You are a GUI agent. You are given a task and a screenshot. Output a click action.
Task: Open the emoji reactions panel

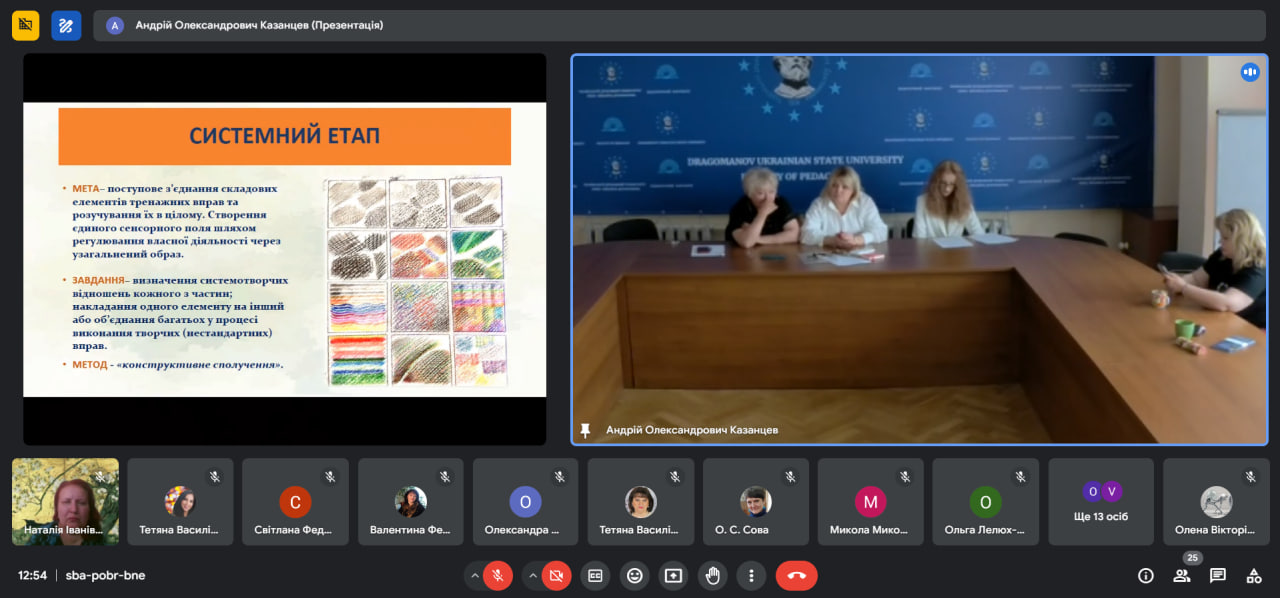[634, 575]
